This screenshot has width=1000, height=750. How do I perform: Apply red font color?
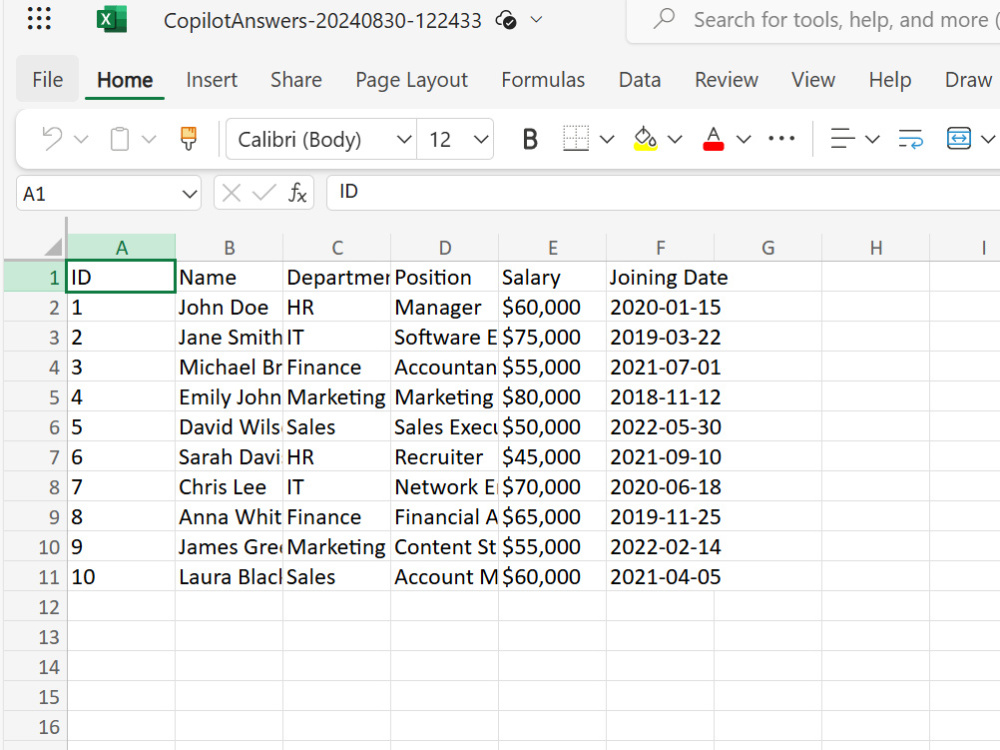pyautogui.click(x=713, y=138)
